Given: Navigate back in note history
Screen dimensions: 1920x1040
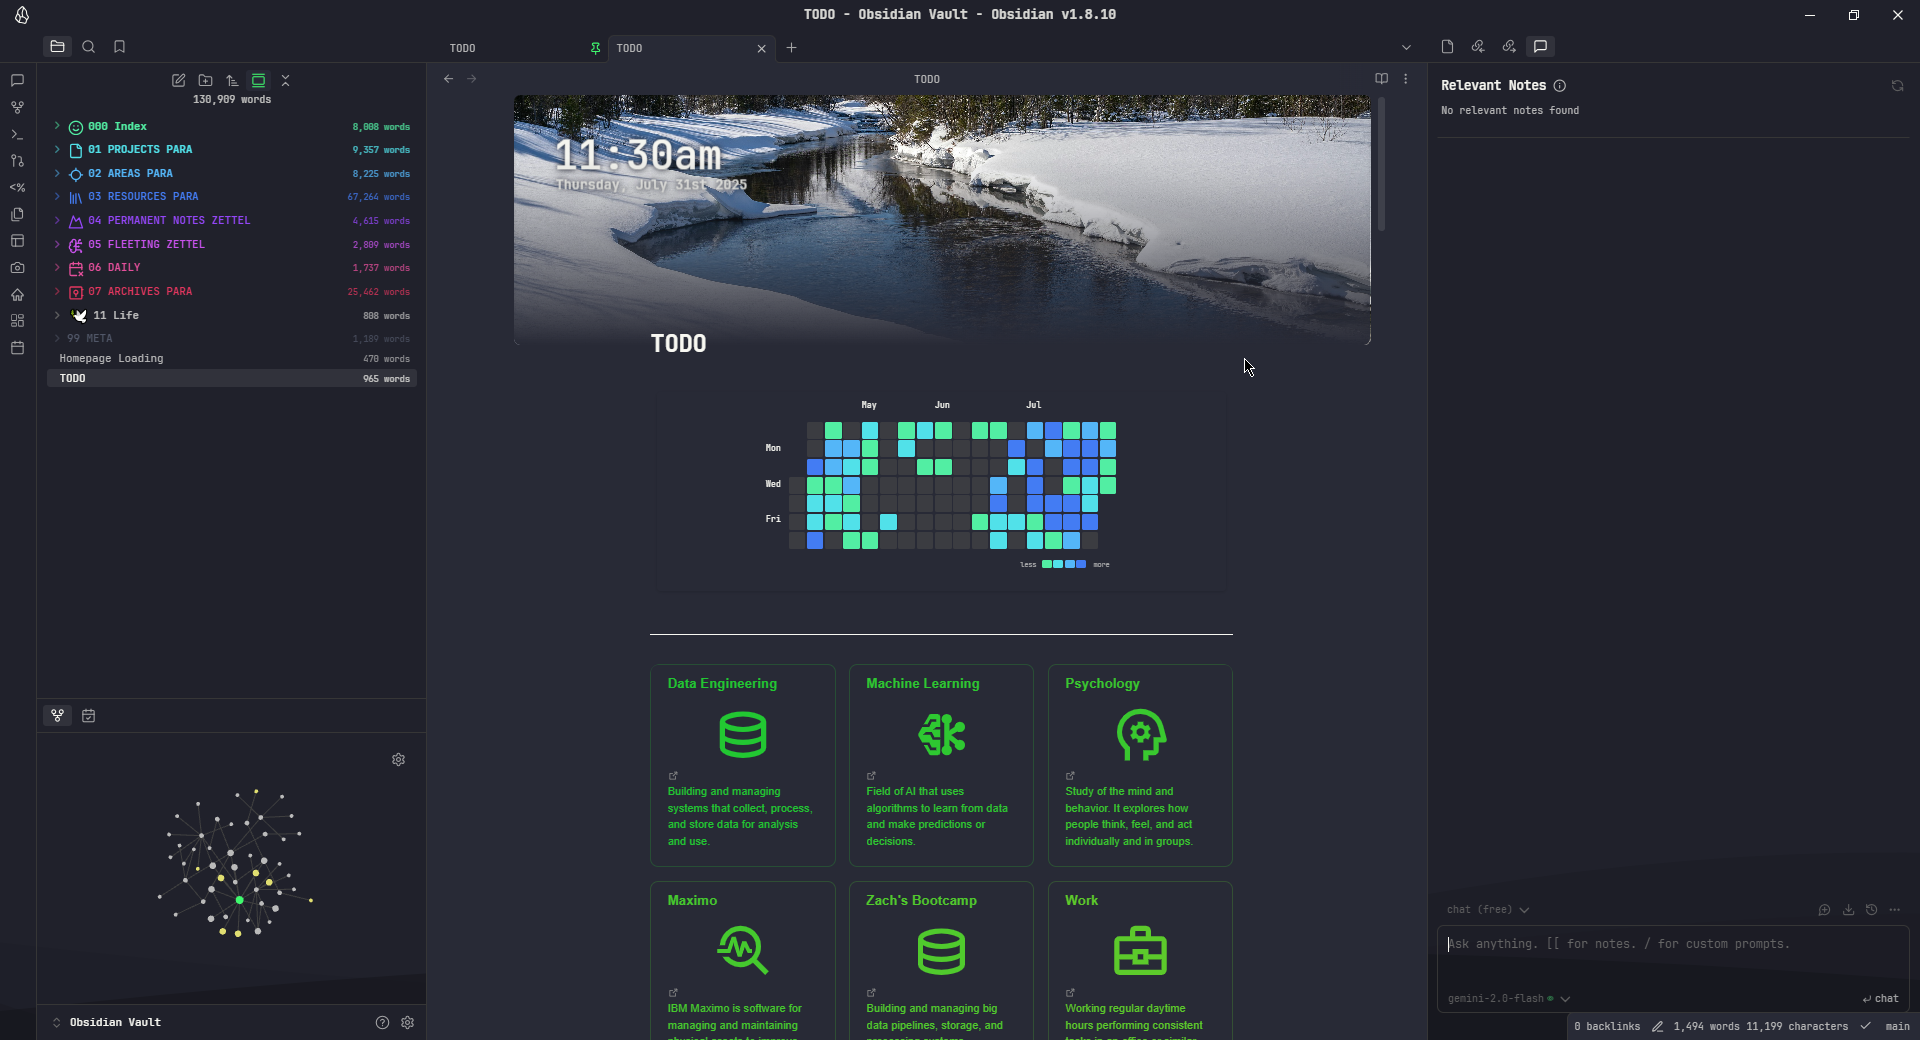Looking at the screenshot, I should (x=449, y=79).
